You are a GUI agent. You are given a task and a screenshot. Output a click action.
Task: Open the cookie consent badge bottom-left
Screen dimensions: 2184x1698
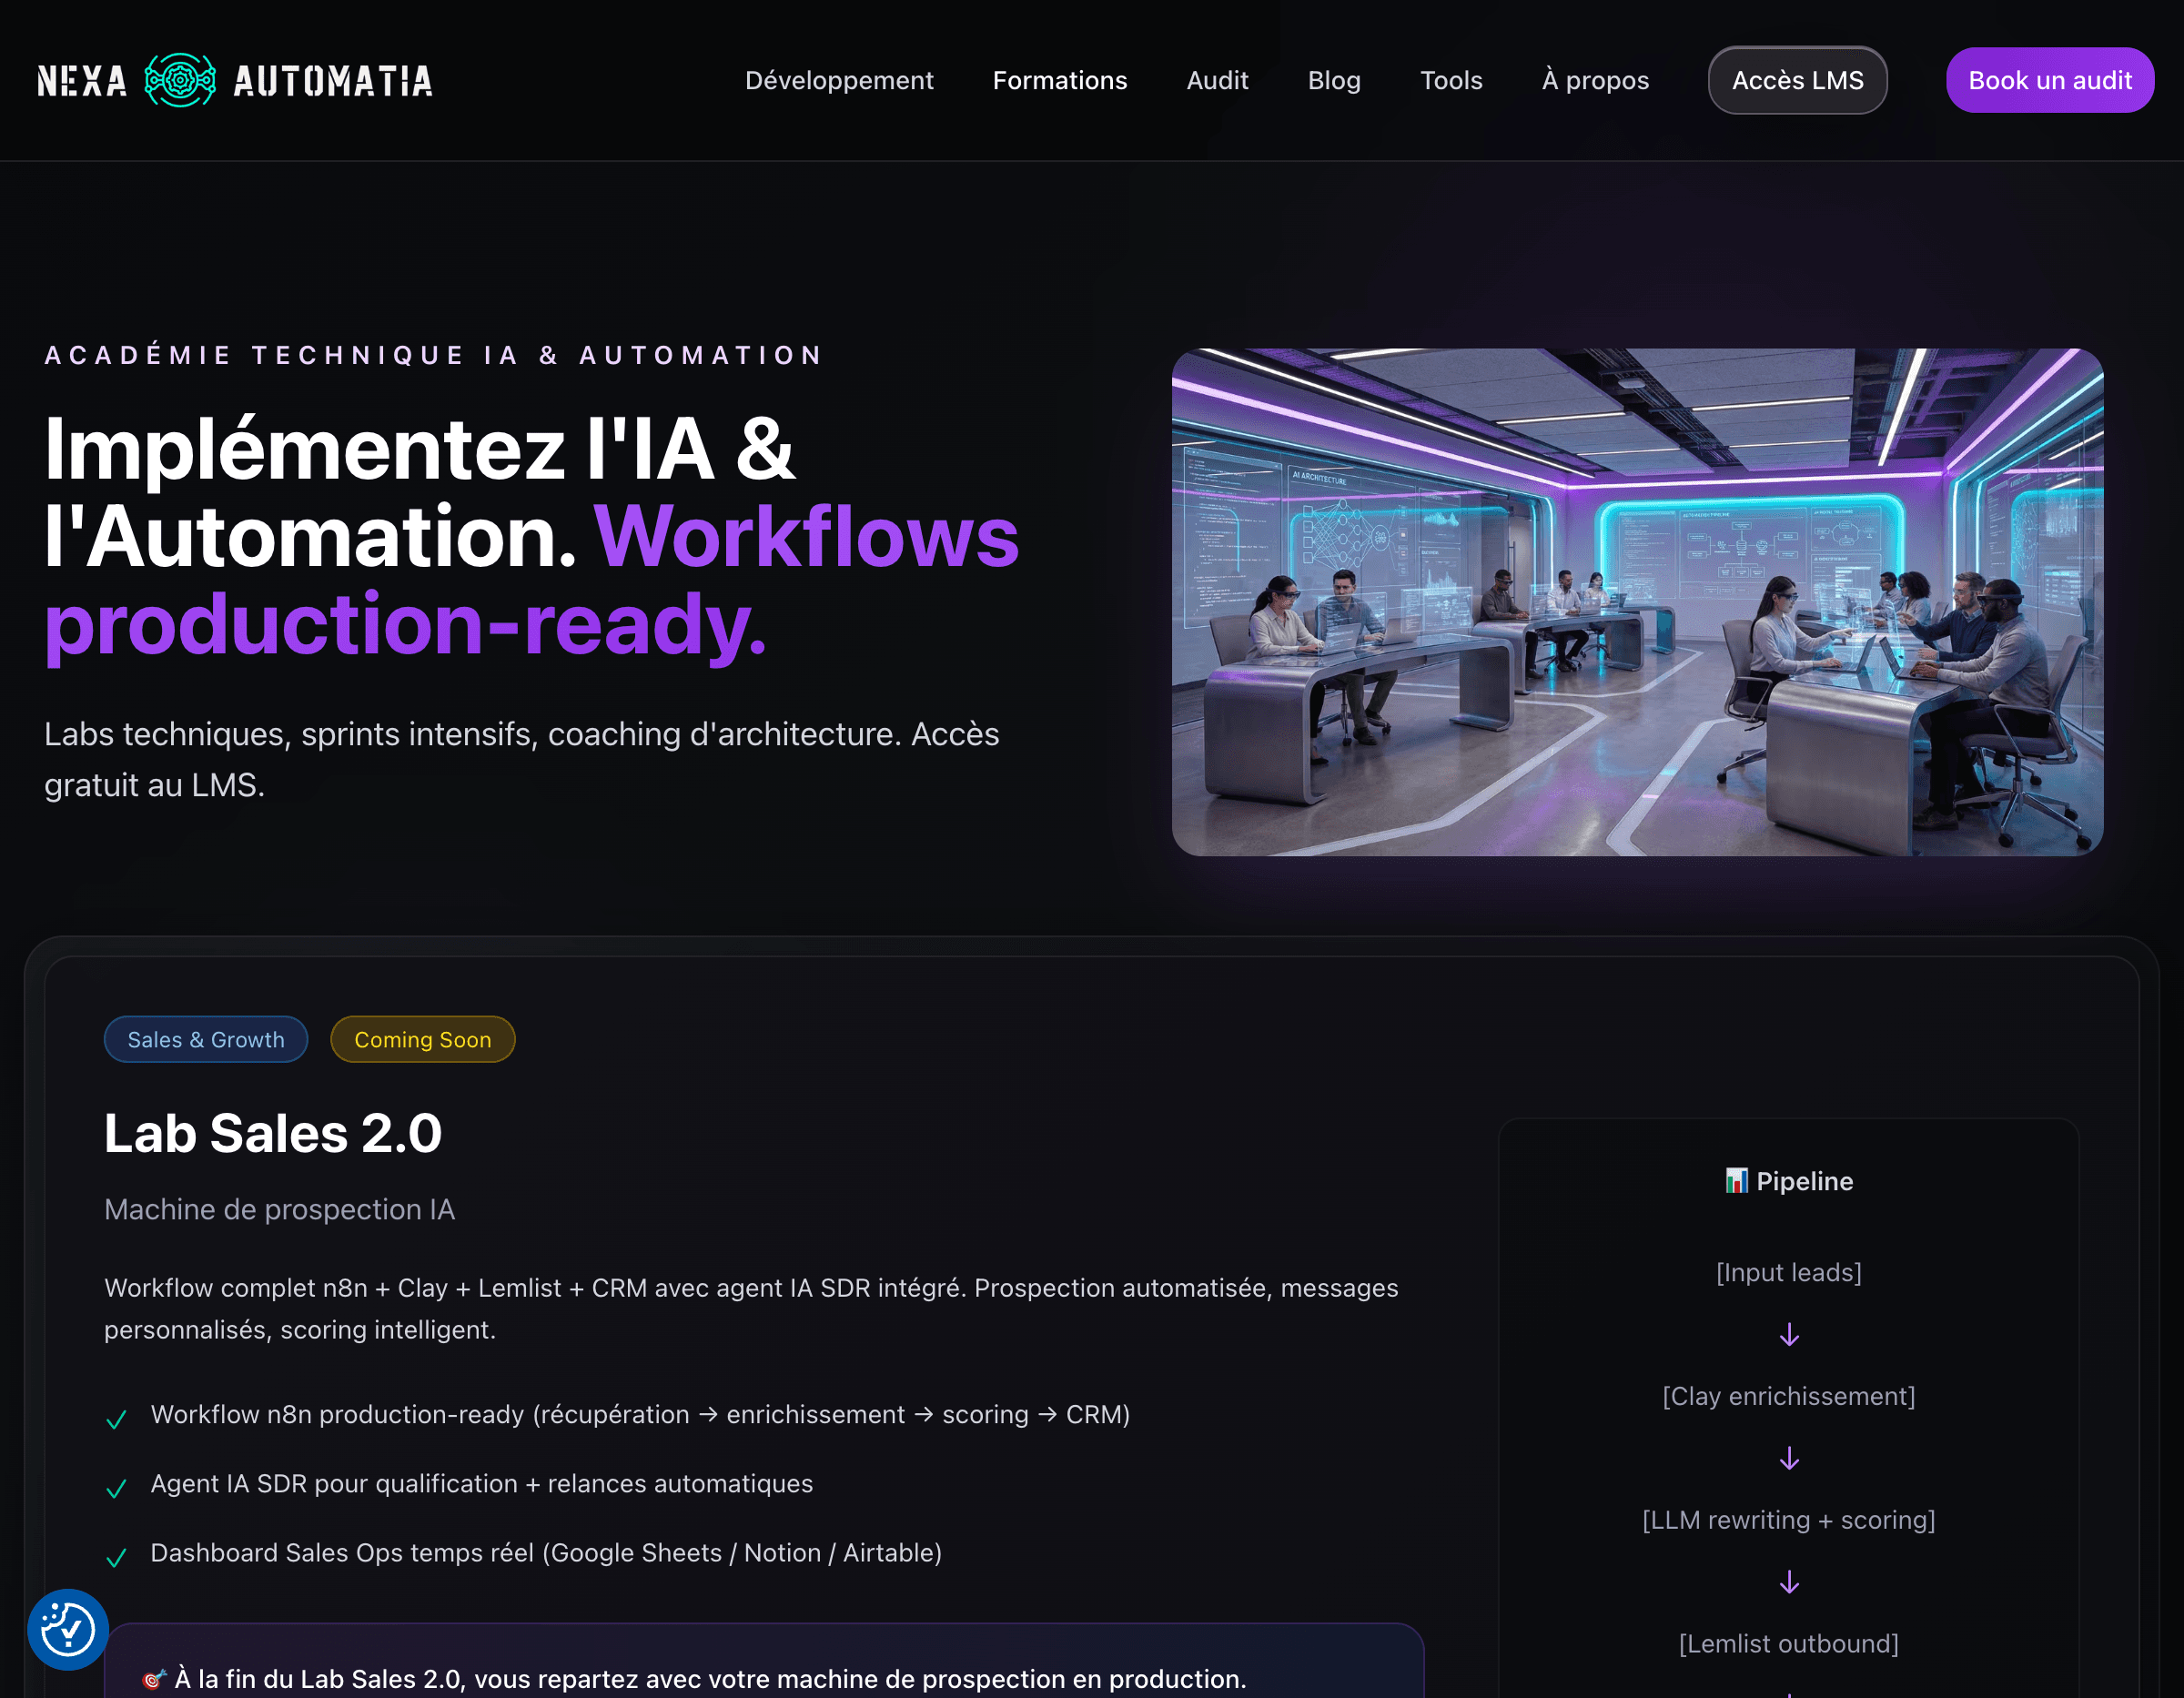[x=67, y=1629]
